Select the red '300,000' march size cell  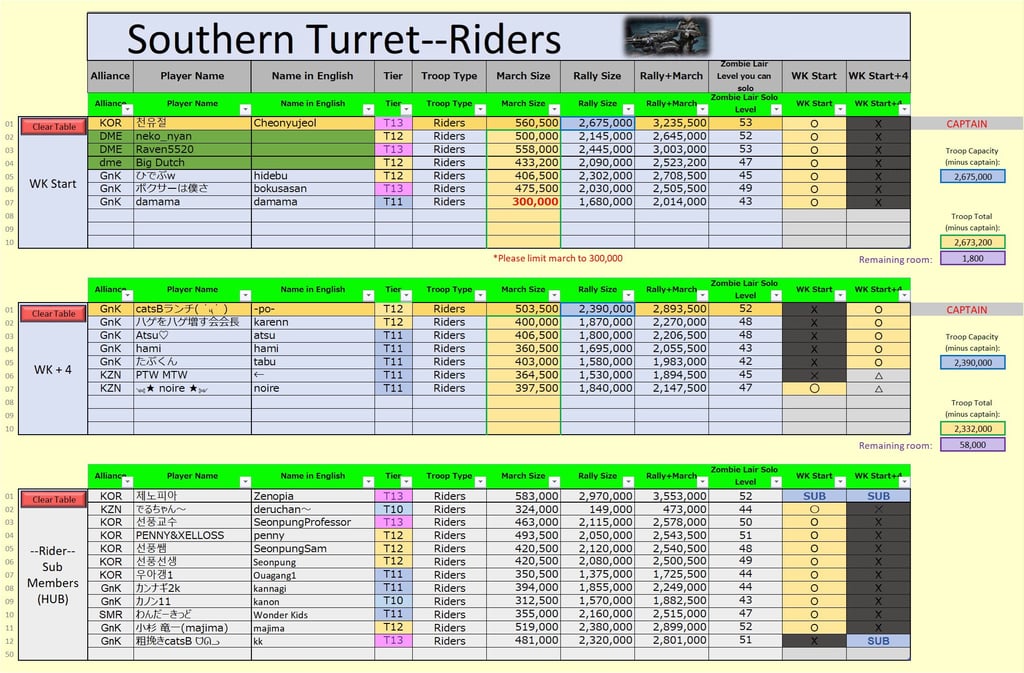pyautogui.click(x=524, y=202)
